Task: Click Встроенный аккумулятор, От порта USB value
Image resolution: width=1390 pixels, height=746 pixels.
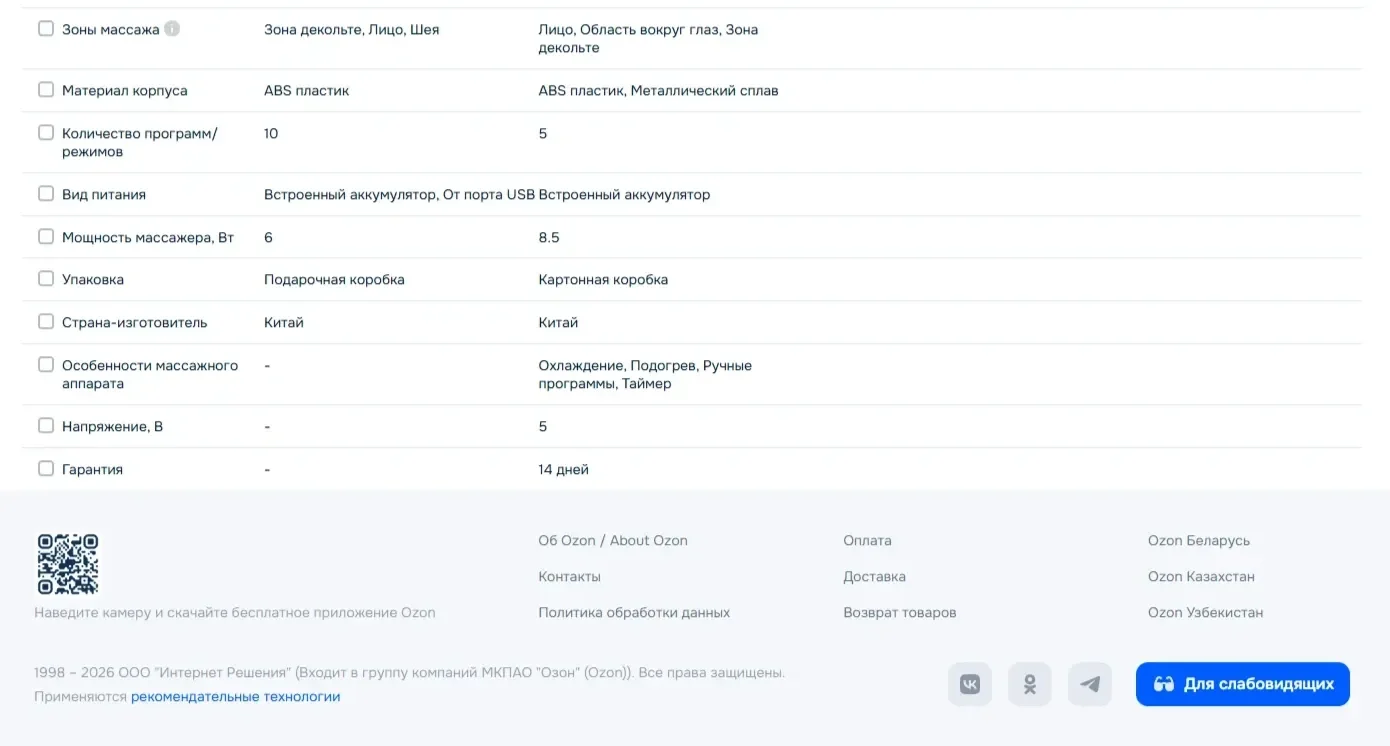Action: 400,194
